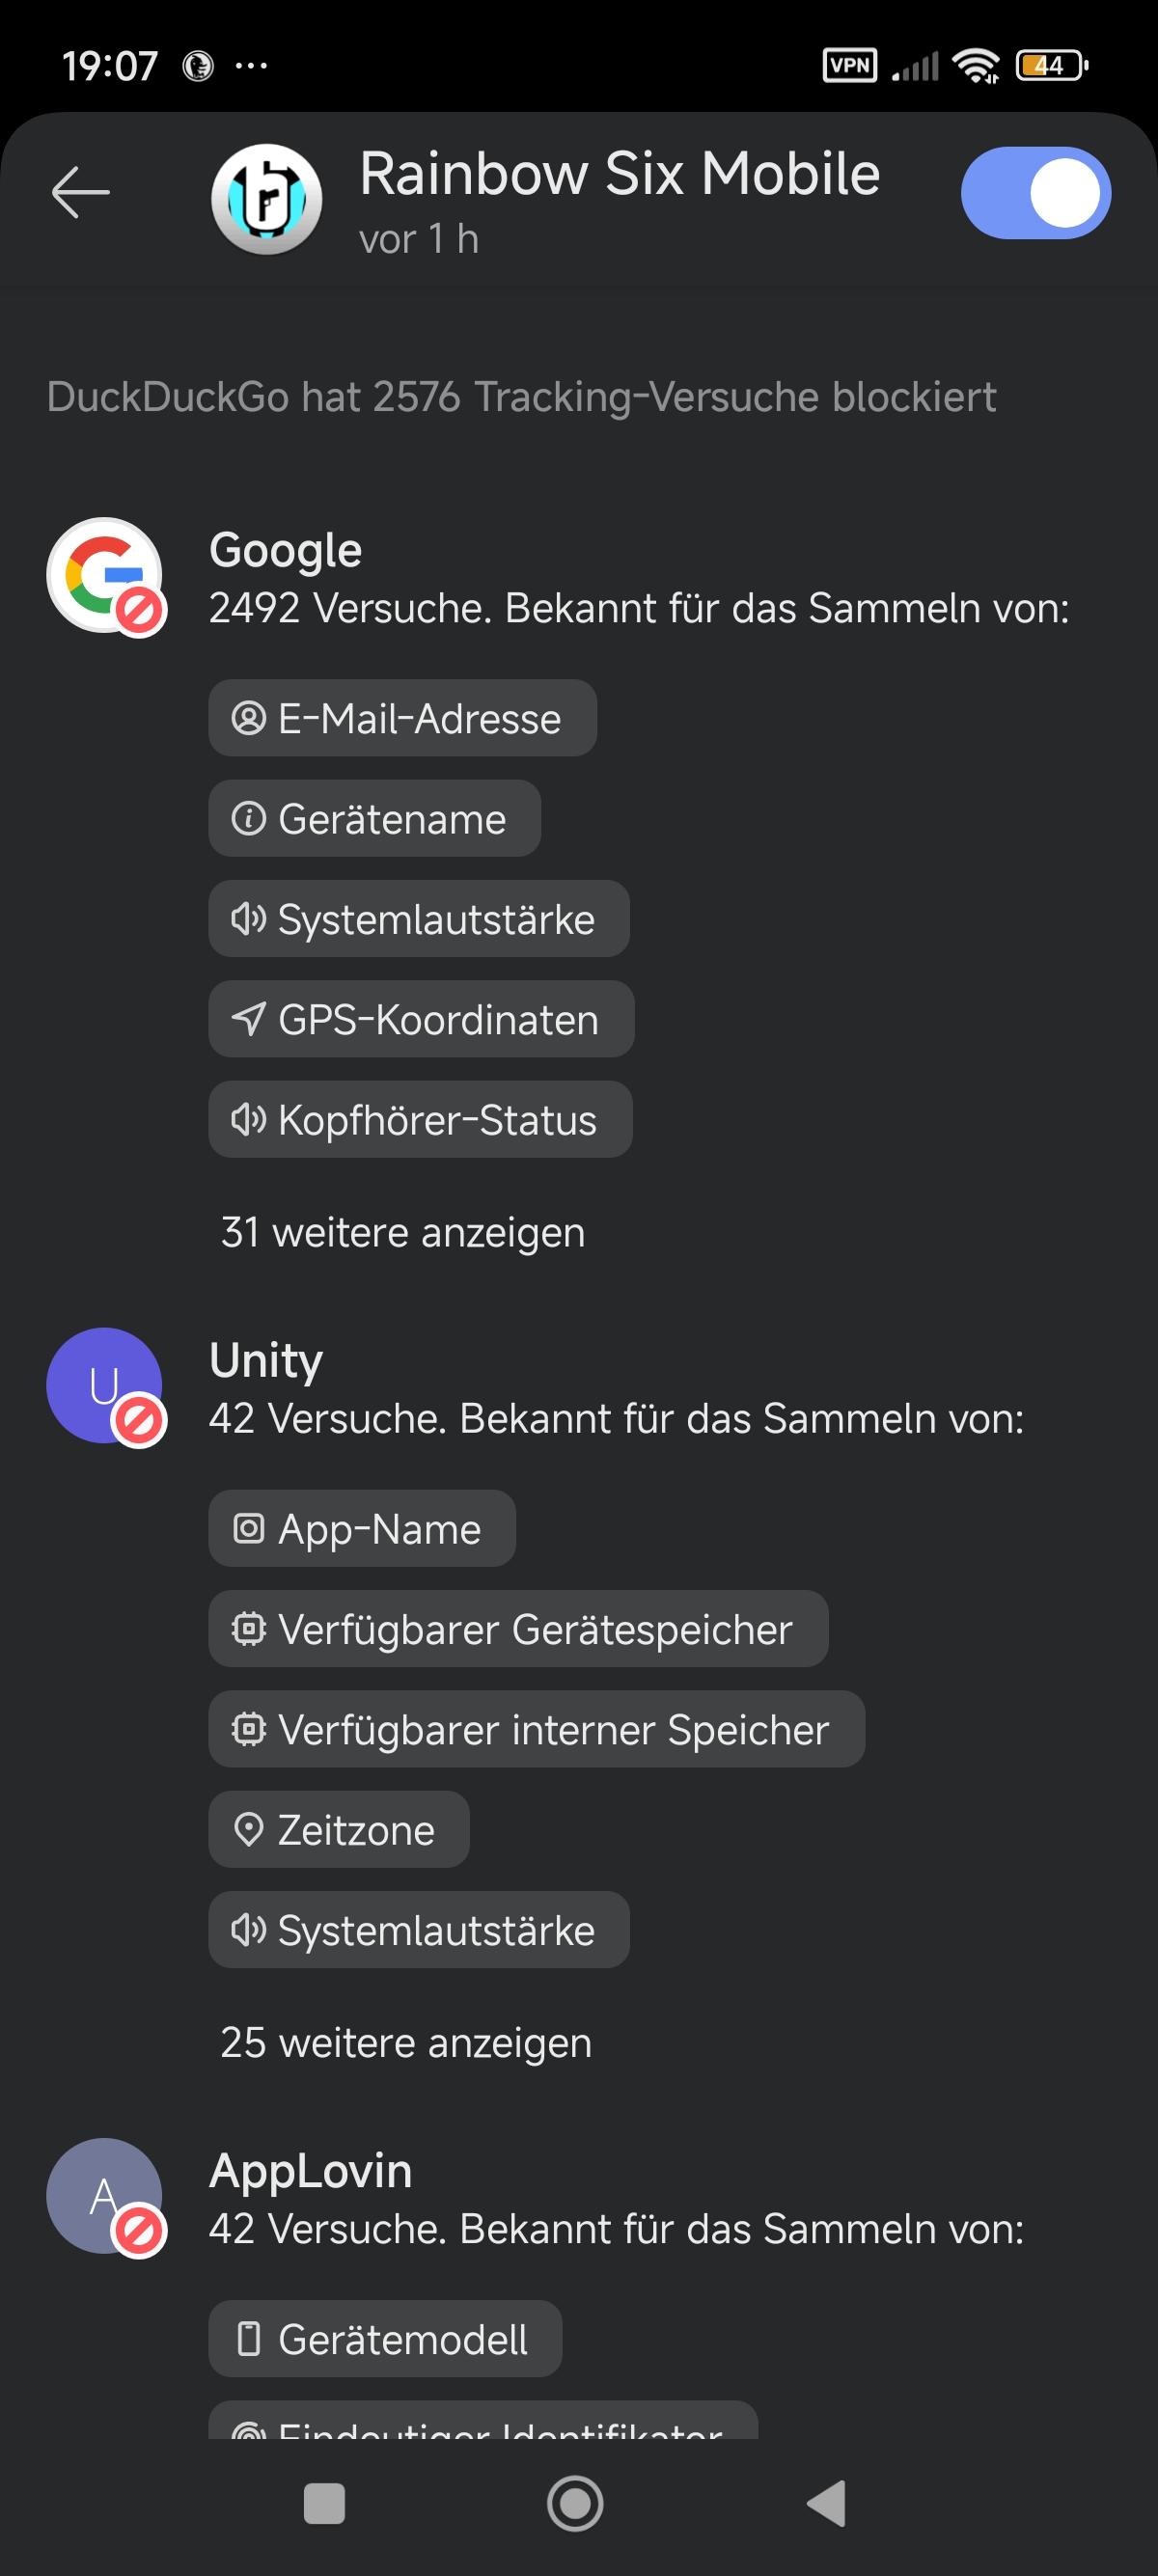Tap the Zeitzone chip
The width and height of the screenshot is (1158, 2576).
click(339, 1829)
